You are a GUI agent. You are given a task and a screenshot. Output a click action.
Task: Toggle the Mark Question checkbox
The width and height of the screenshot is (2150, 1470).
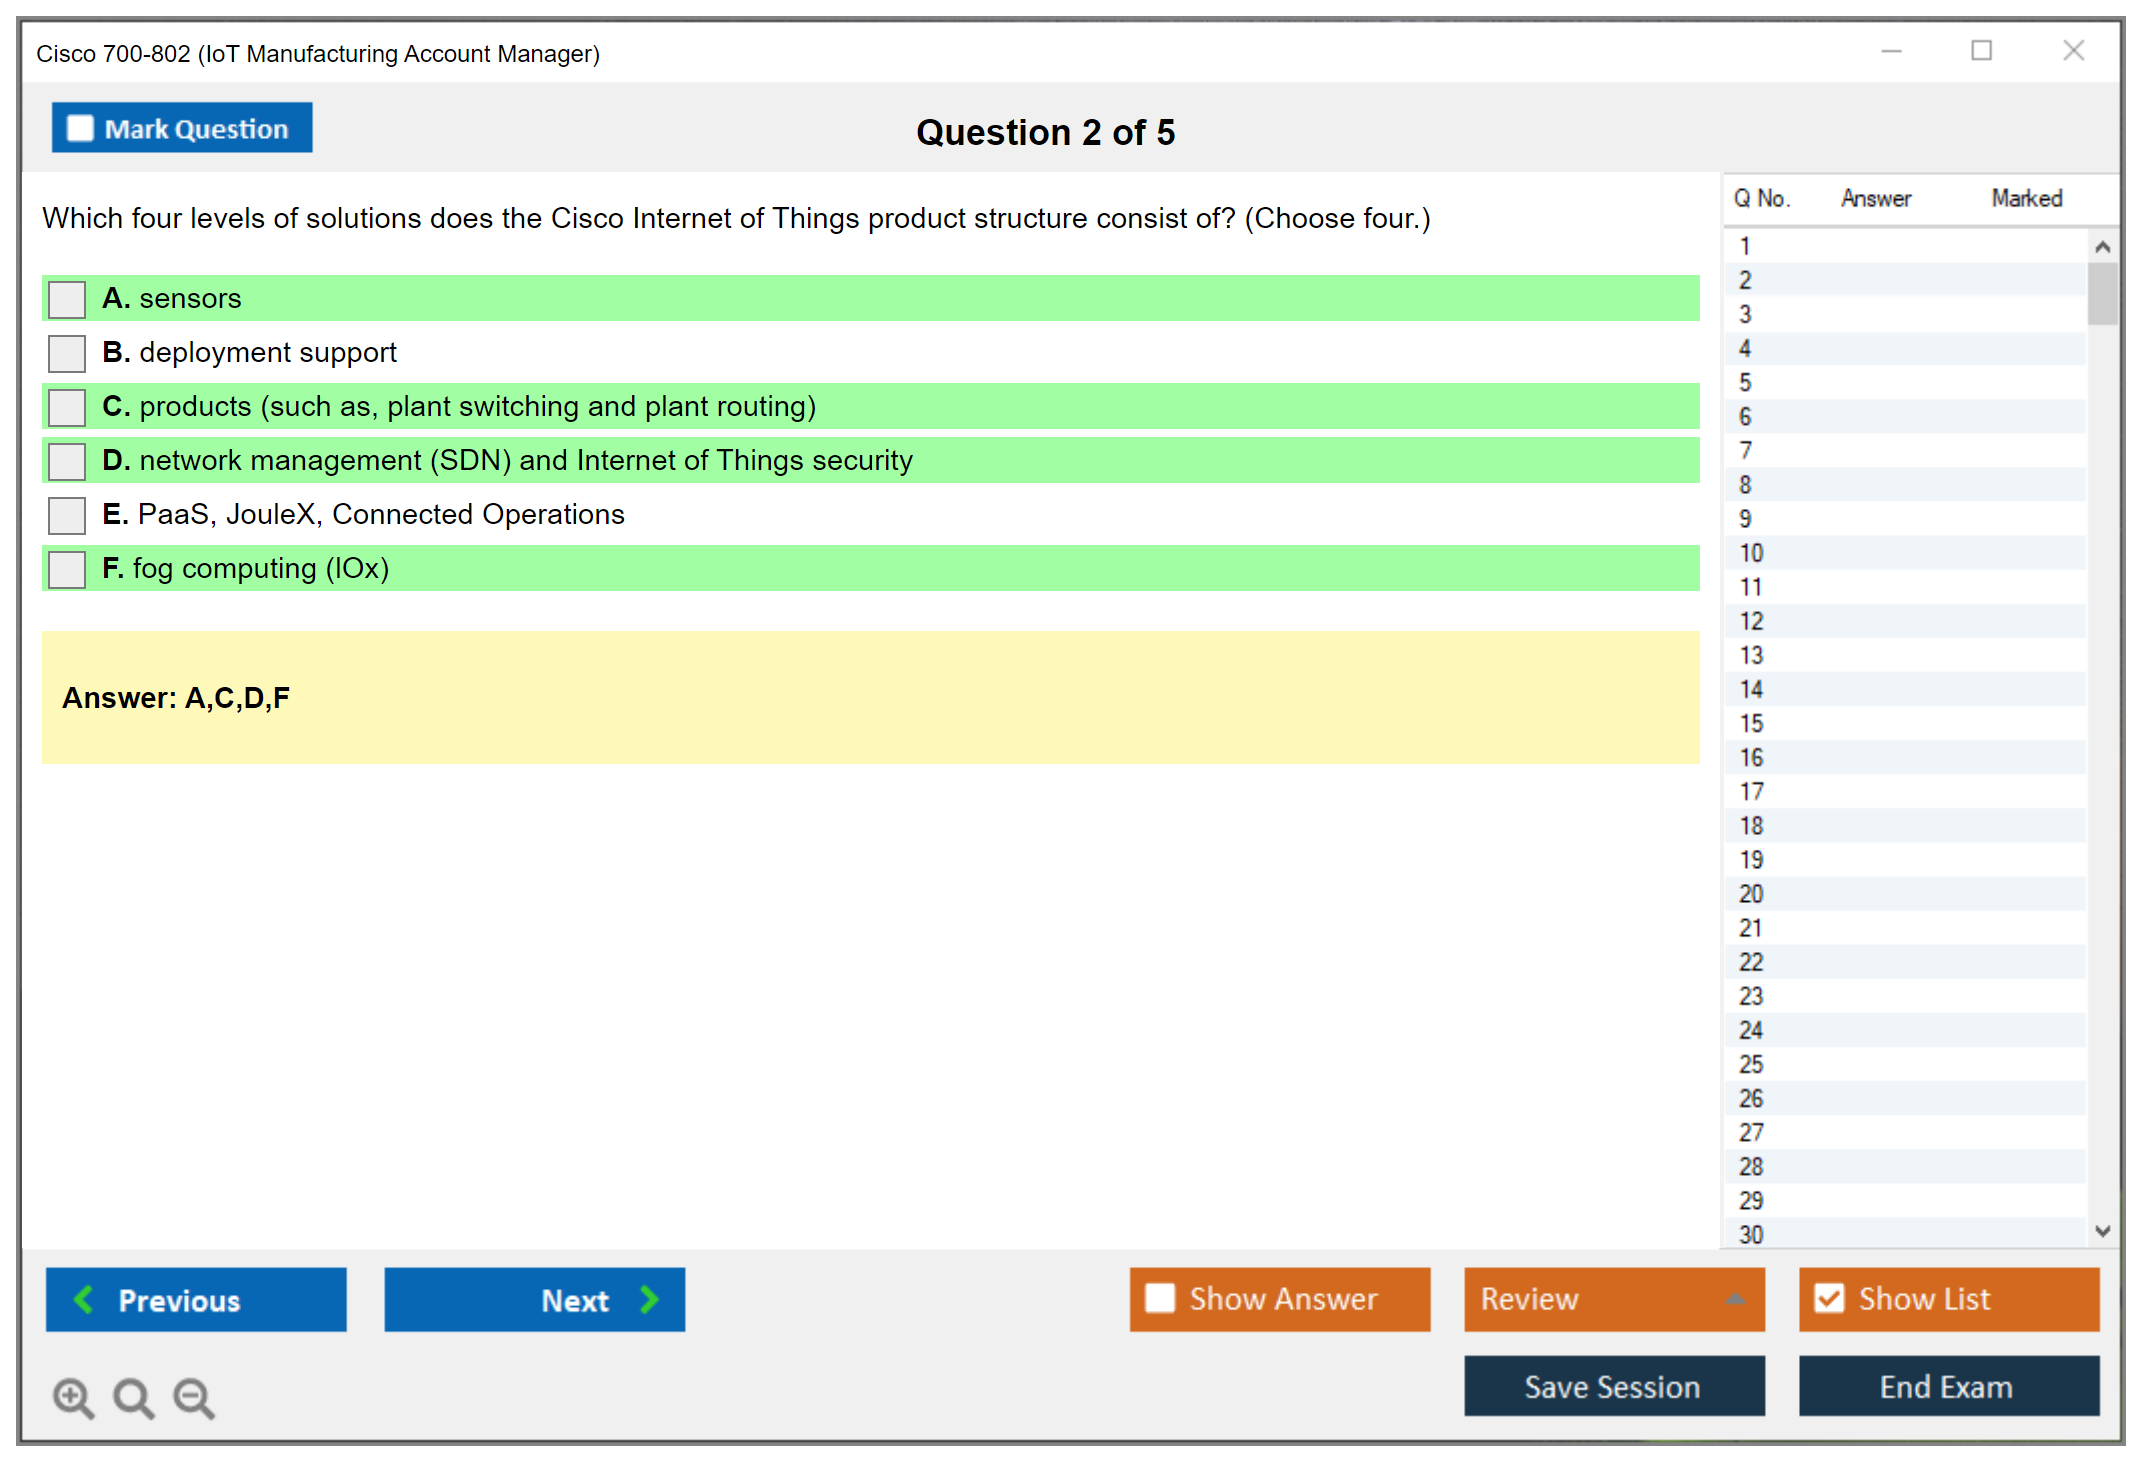tap(80, 129)
